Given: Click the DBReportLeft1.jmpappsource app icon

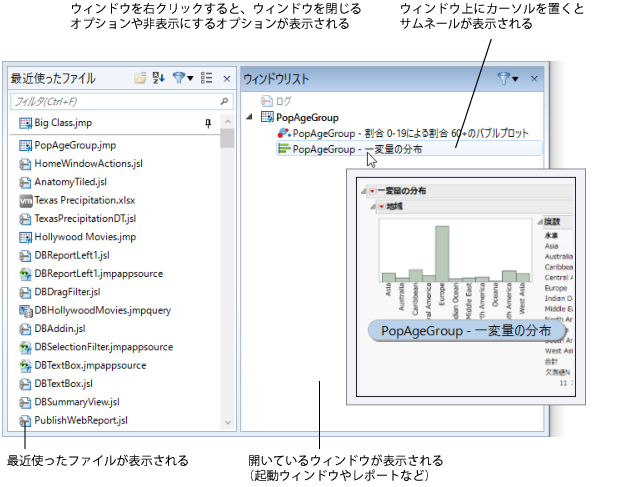Looking at the screenshot, I should (25, 274).
